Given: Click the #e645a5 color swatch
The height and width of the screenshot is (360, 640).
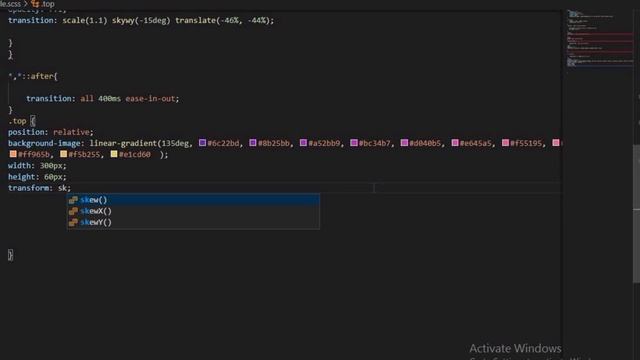Looking at the screenshot, I should click(455, 142).
